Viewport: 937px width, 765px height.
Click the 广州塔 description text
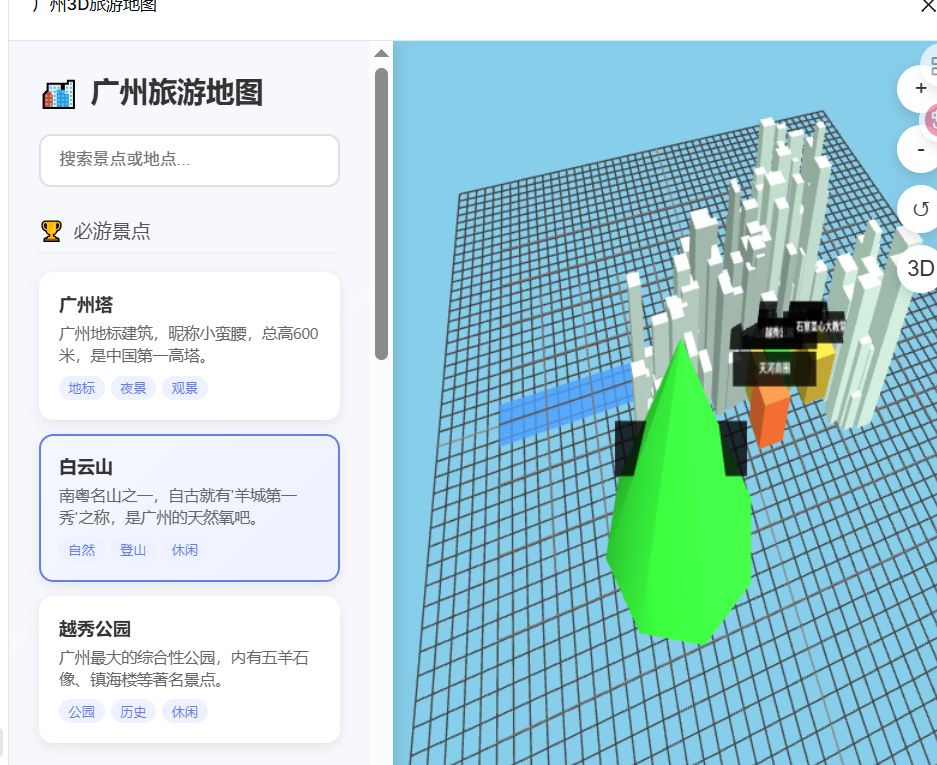(188, 345)
